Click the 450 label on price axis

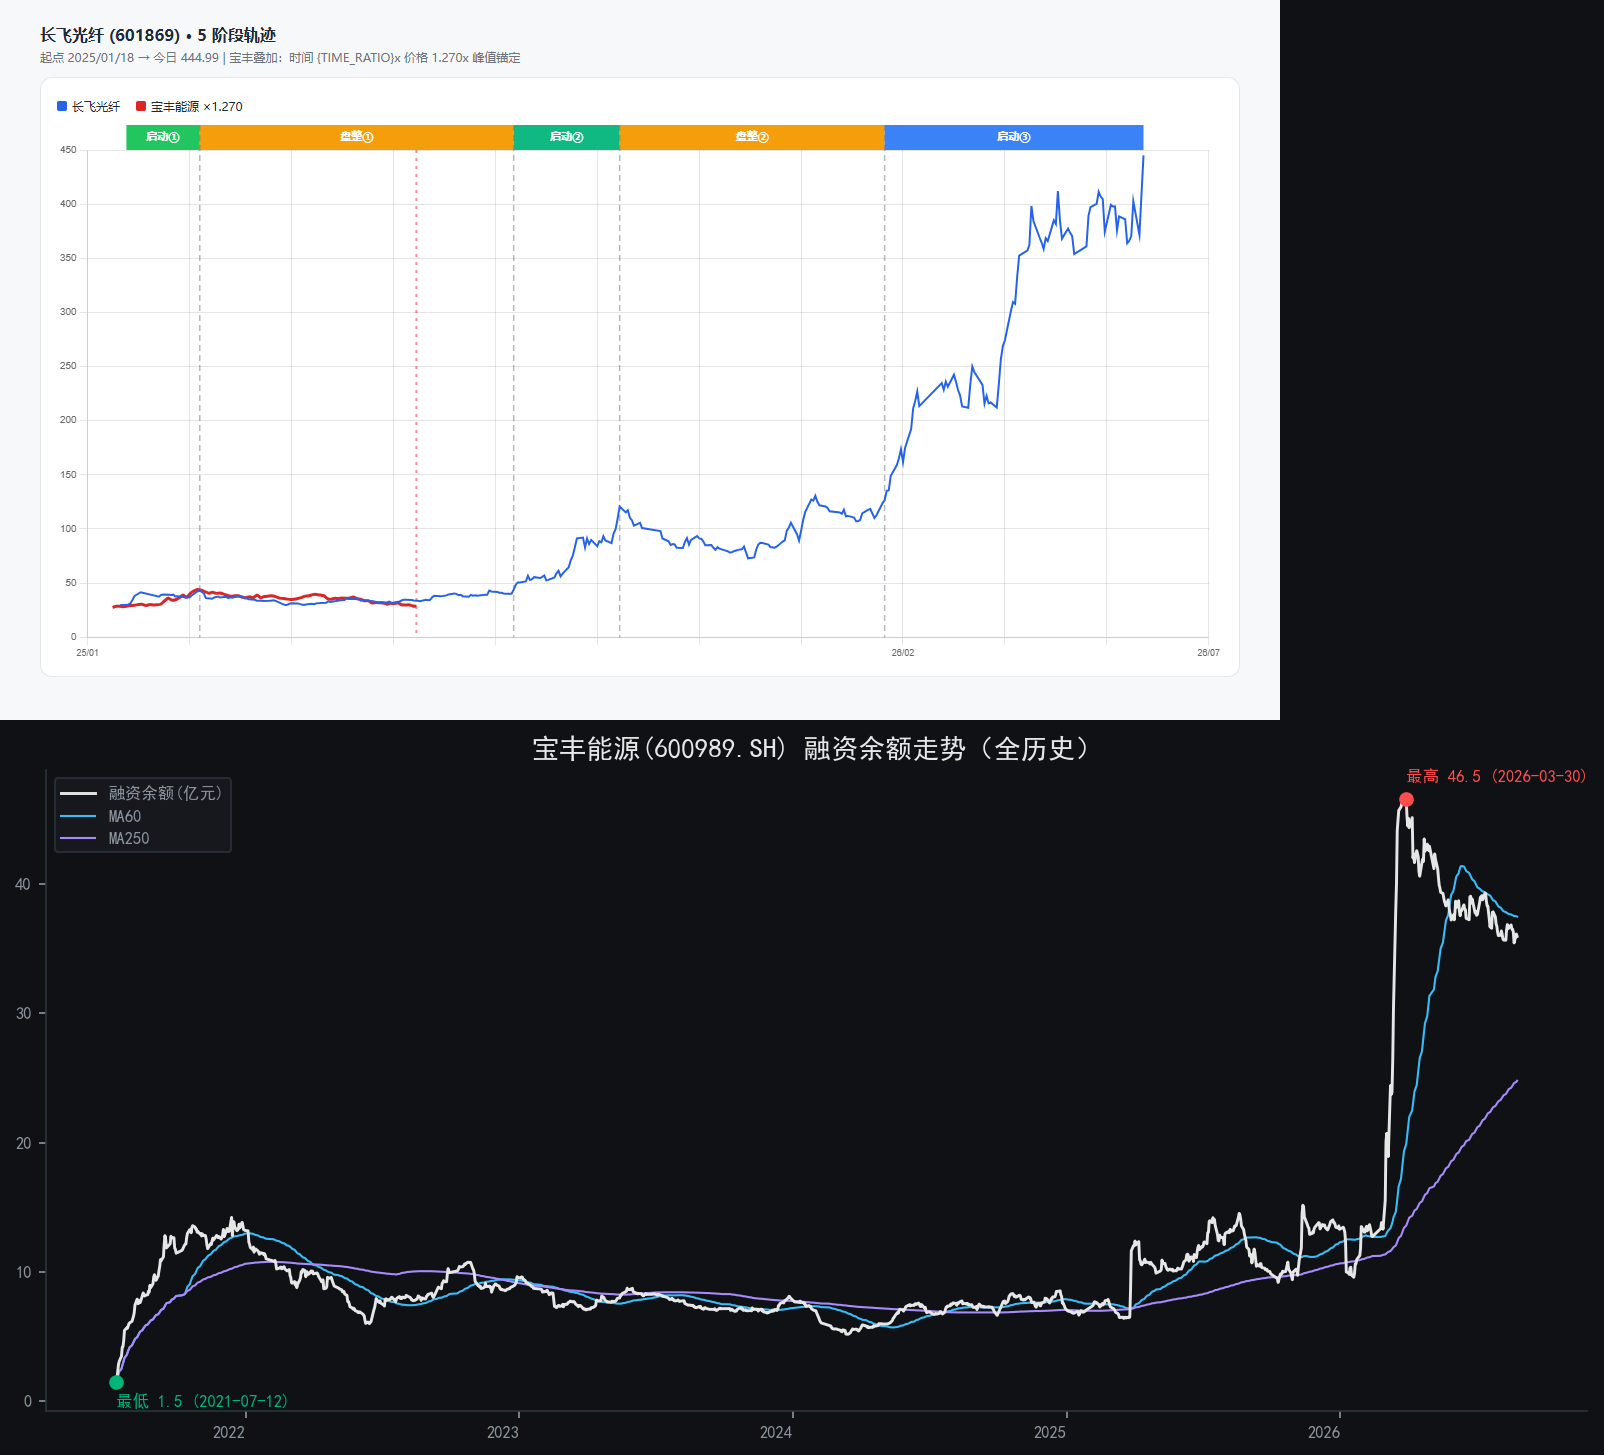click(68, 150)
